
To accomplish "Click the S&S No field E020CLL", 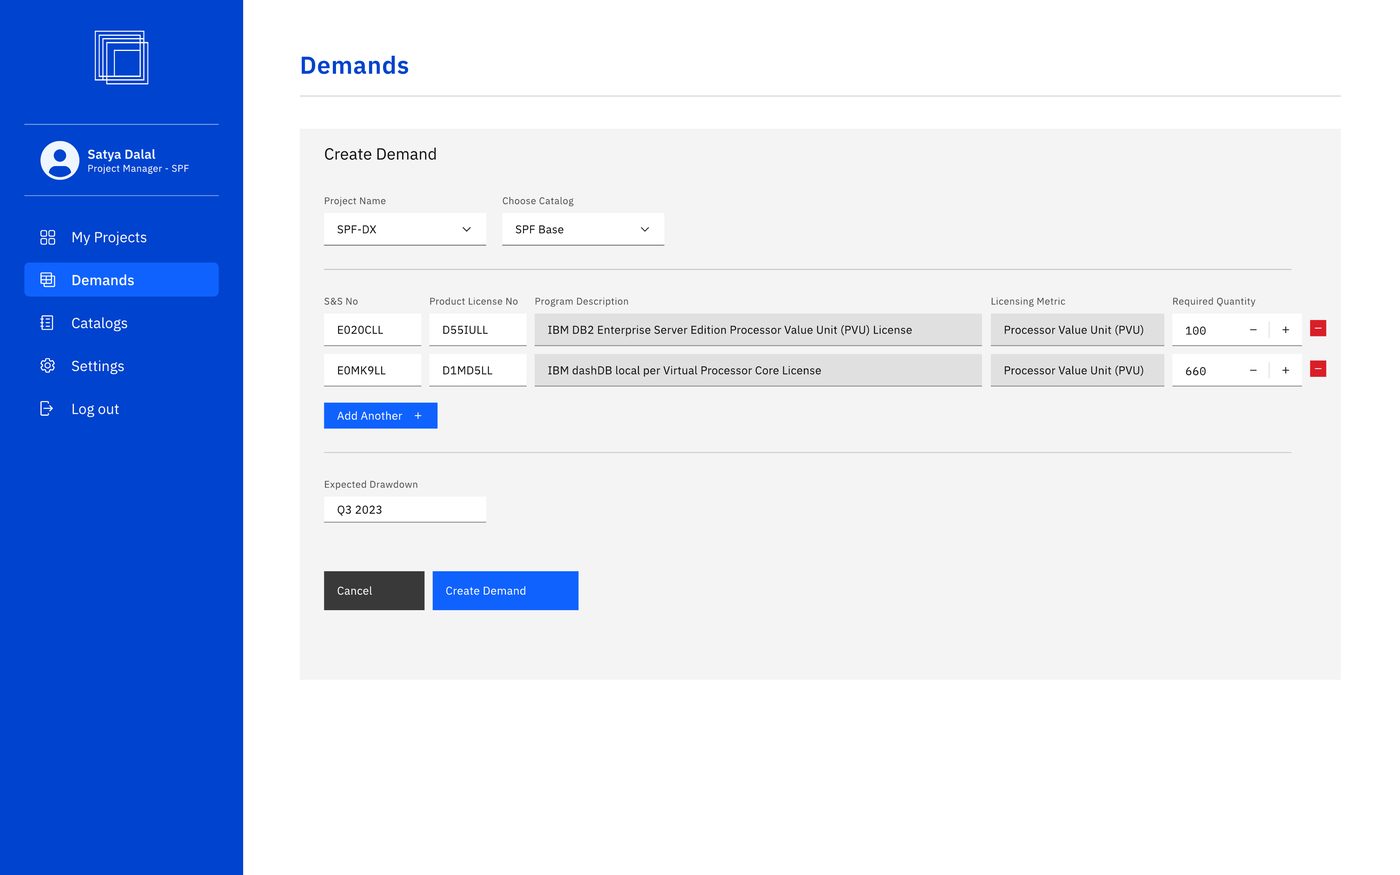I will (x=372, y=330).
